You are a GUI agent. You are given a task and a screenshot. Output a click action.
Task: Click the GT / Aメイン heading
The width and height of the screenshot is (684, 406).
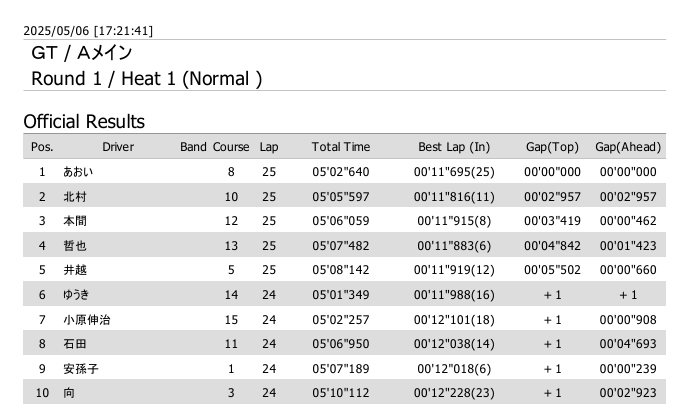point(81,53)
